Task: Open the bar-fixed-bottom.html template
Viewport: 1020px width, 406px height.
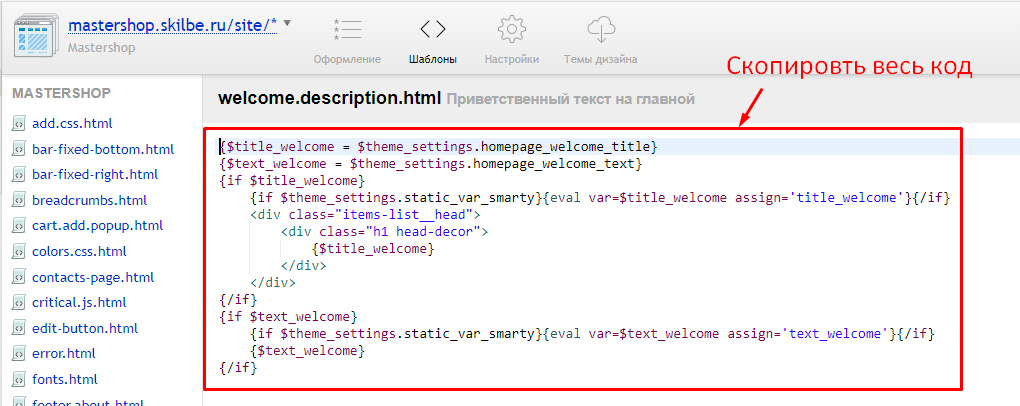Action: [x=102, y=150]
